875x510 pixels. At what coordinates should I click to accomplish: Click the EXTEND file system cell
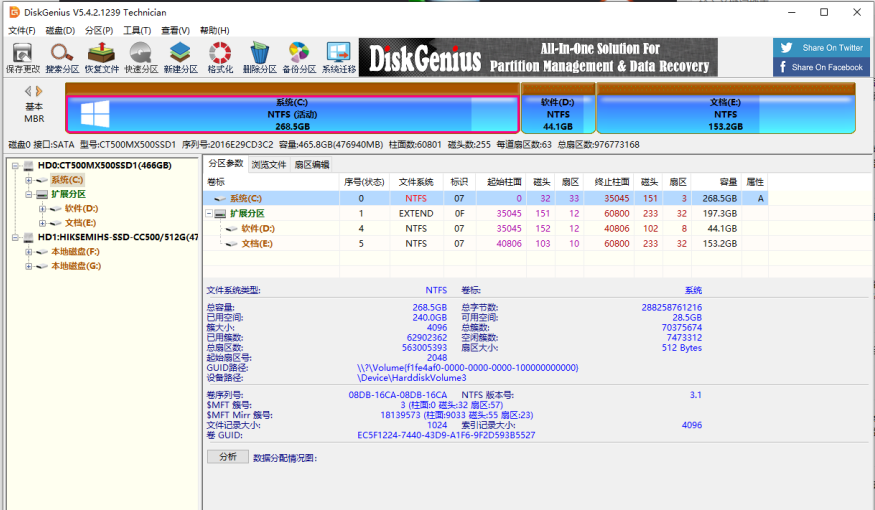(x=416, y=214)
